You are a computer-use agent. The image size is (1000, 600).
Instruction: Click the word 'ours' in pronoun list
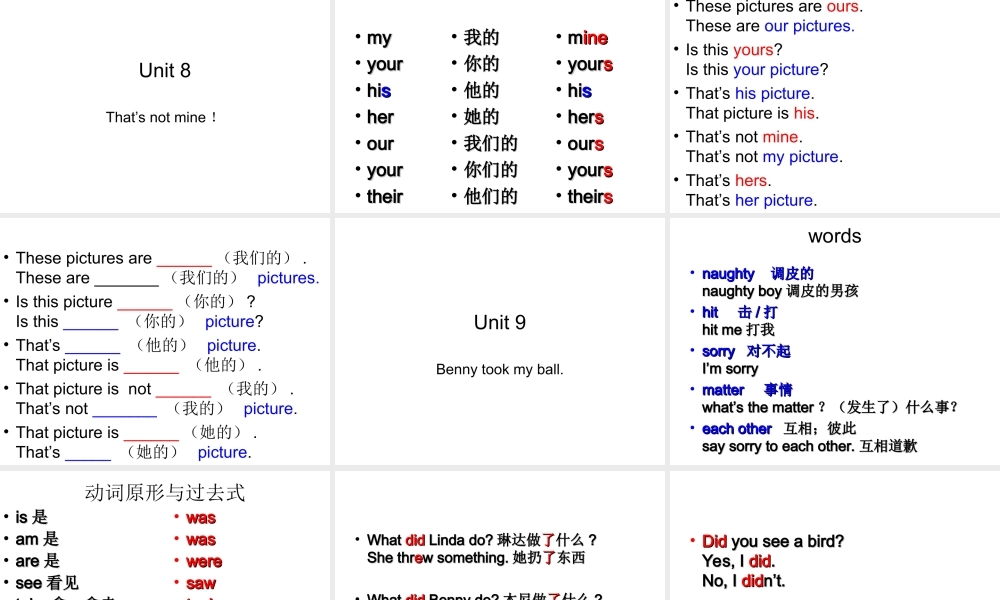click(585, 144)
